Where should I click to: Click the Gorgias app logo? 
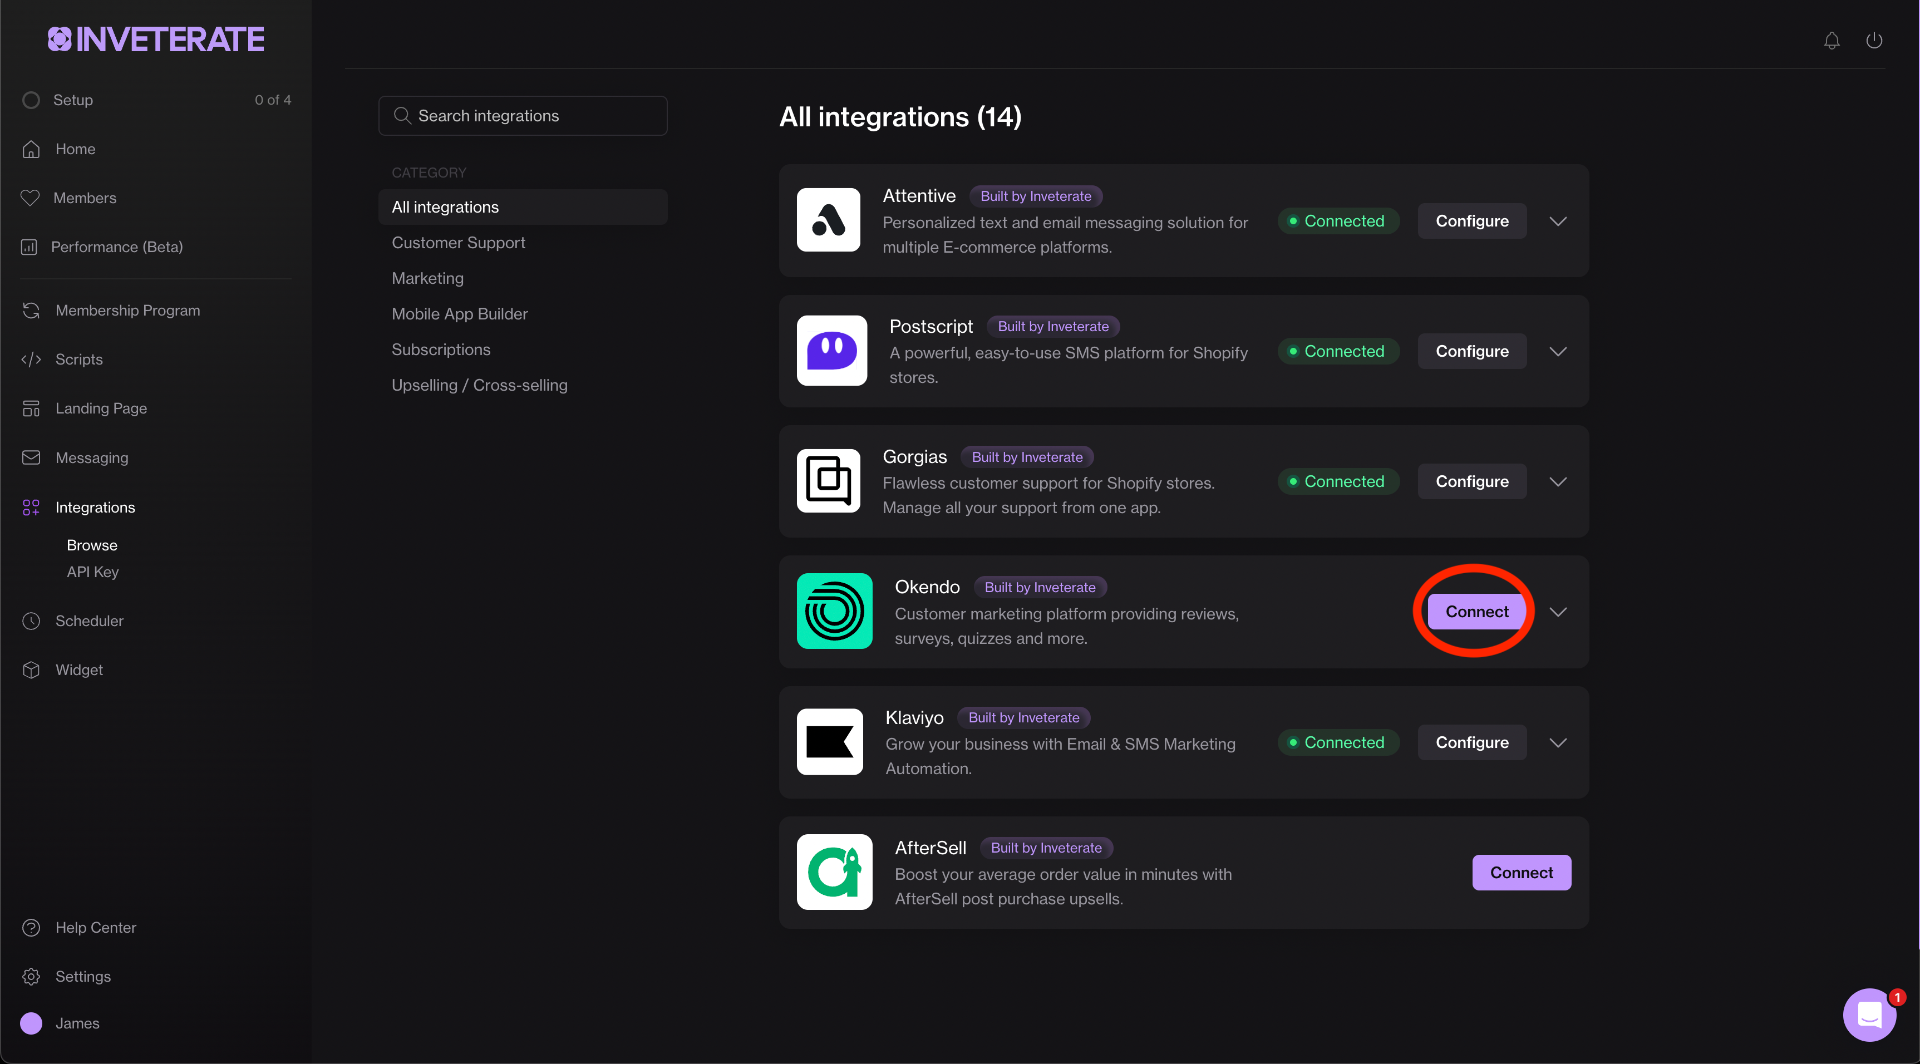point(828,481)
